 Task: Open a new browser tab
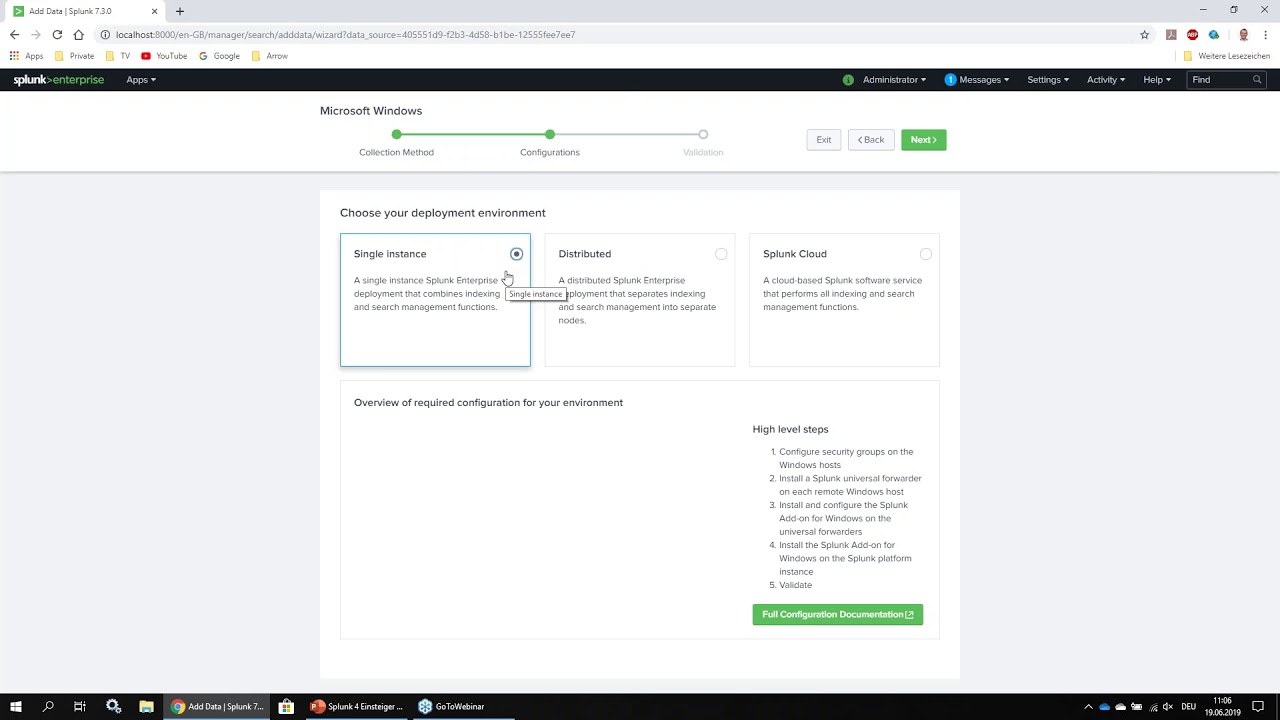click(180, 11)
